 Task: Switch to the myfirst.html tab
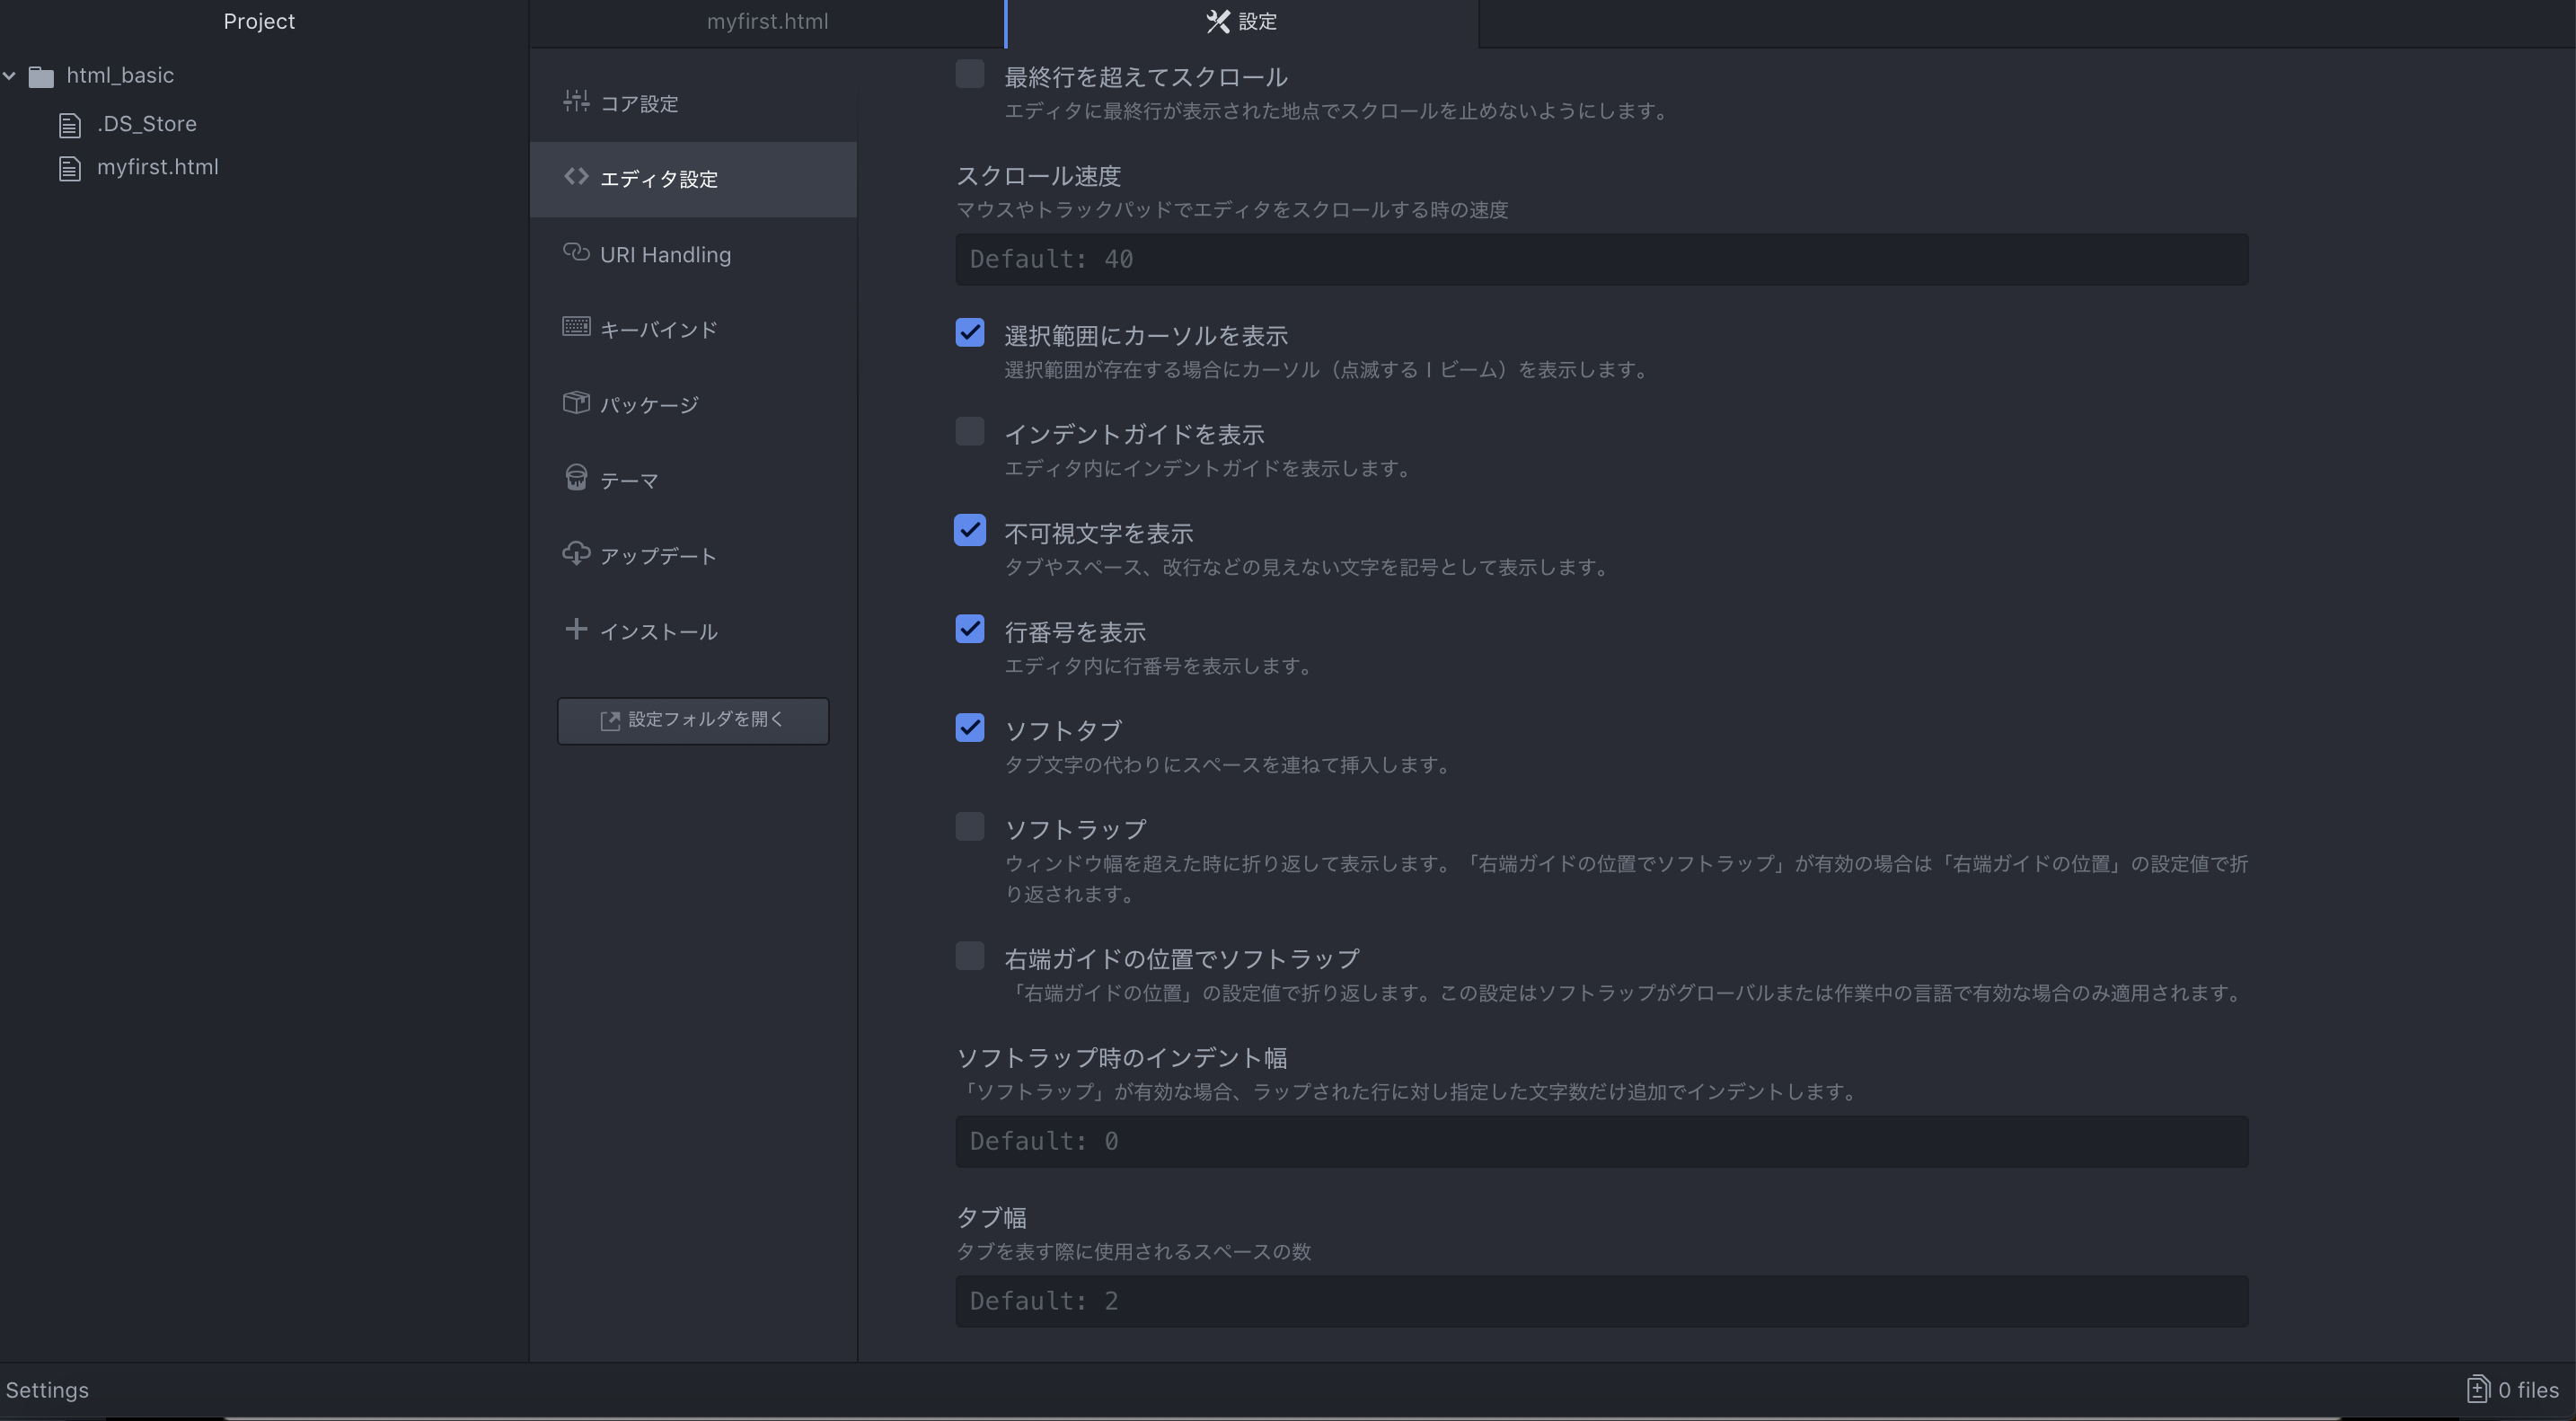pyautogui.click(x=767, y=21)
